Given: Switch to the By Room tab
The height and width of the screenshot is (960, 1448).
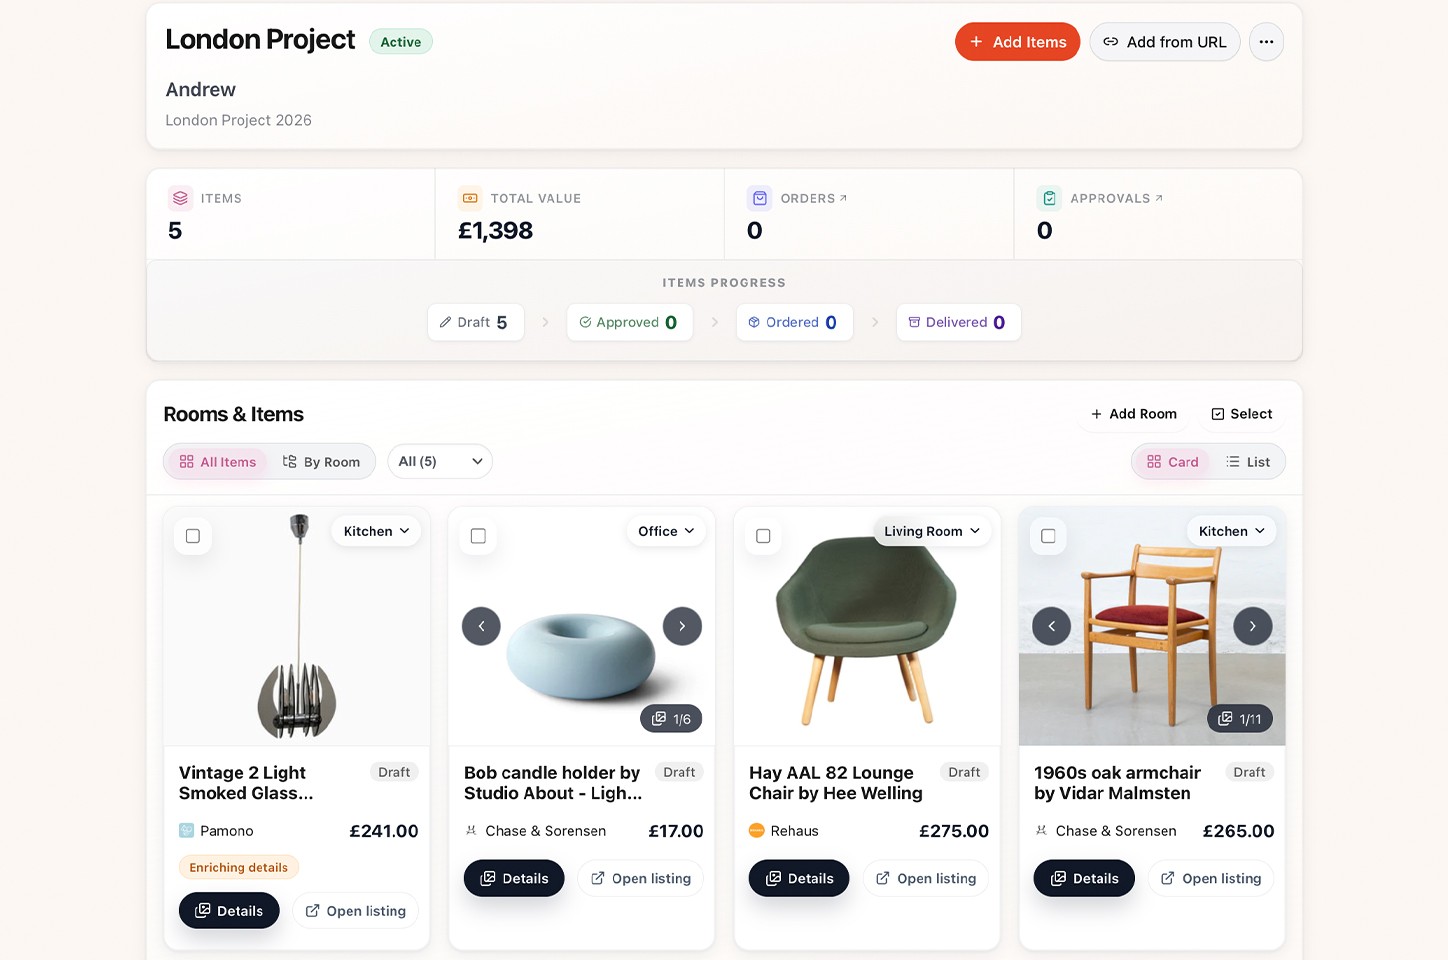Looking at the screenshot, I should (321, 462).
